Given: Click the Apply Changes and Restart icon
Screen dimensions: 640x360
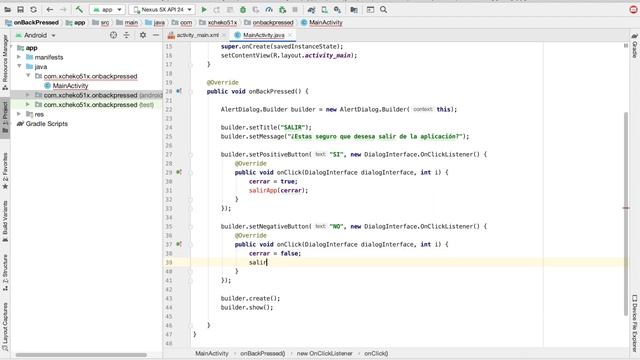Looking at the screenshot, I should tap(217, 9).
